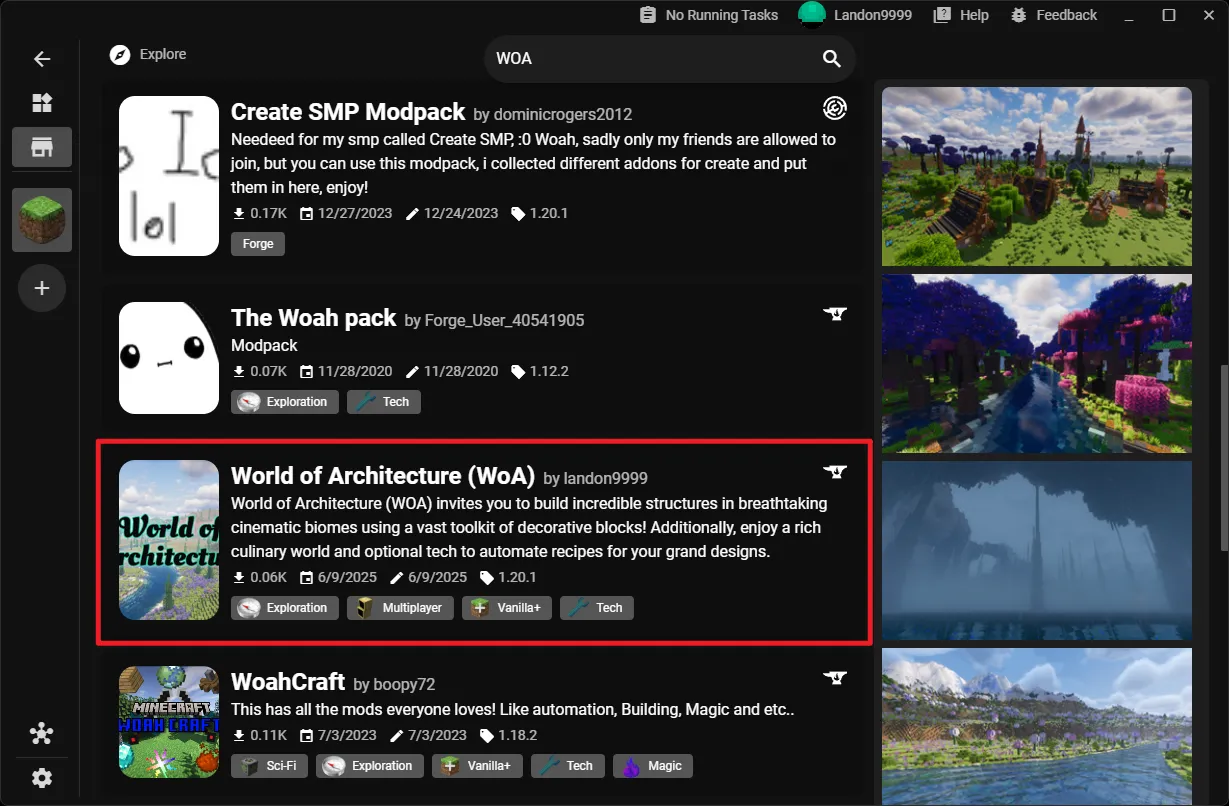Select Vanilla+ tag on WoahCraft
The width and height of the screenshot is (1229, 806).
477,766
